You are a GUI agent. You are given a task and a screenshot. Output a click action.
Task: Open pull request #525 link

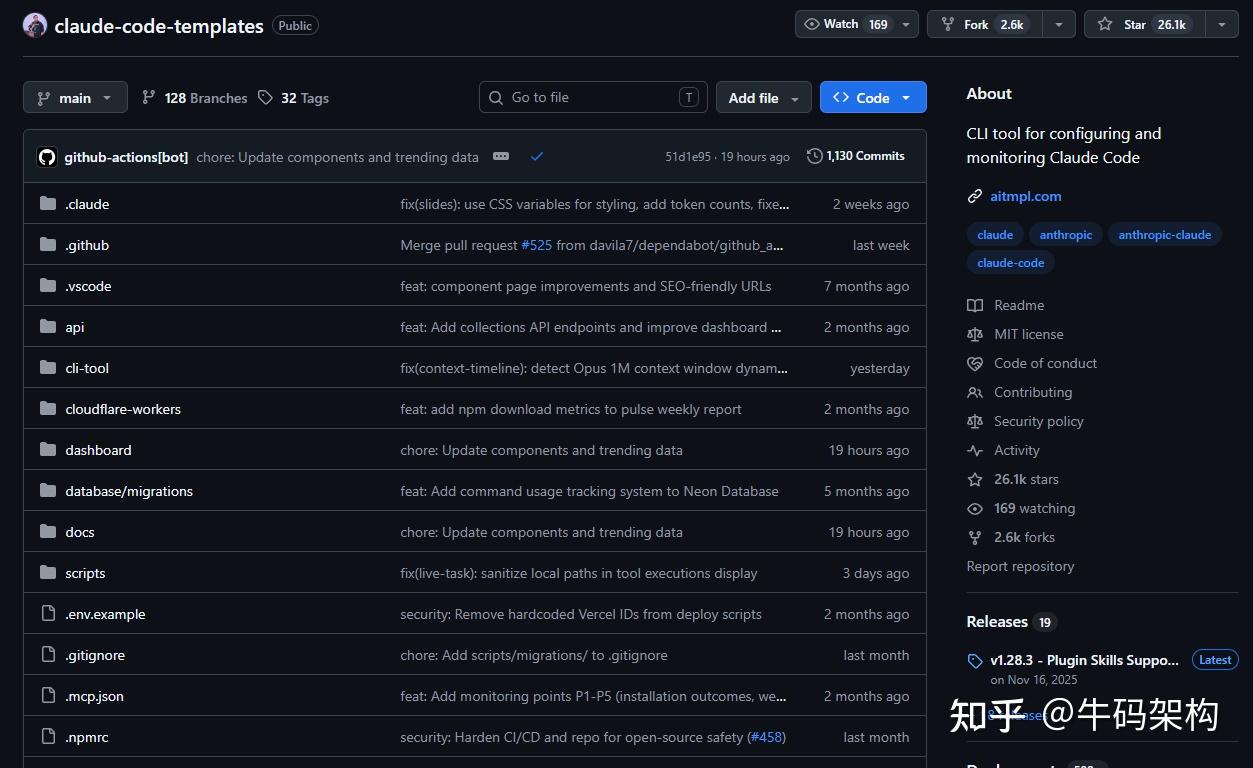pos(537,245)
